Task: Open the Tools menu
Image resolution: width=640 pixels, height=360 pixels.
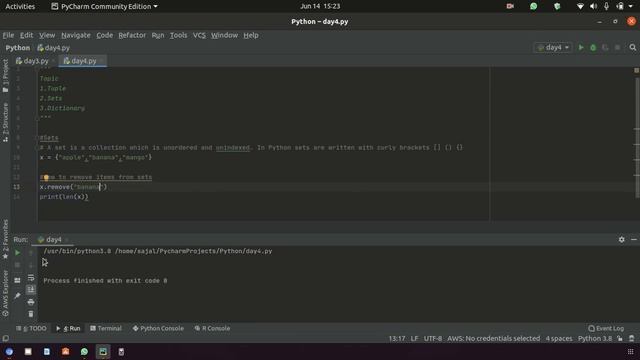Action: click(178, 36)
